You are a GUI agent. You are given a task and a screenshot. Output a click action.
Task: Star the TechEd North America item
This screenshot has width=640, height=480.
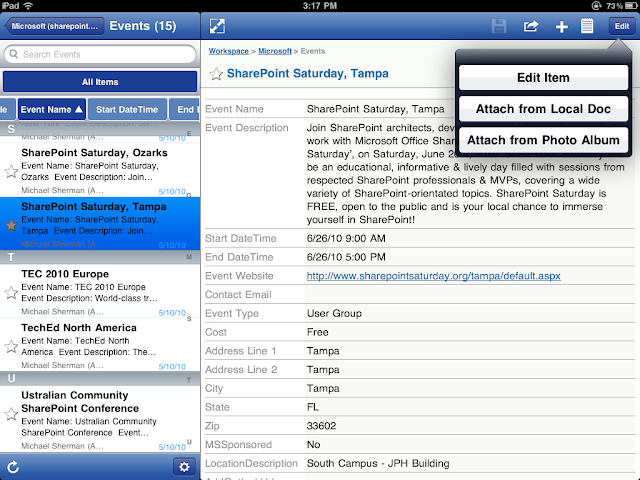pos(11,346)
